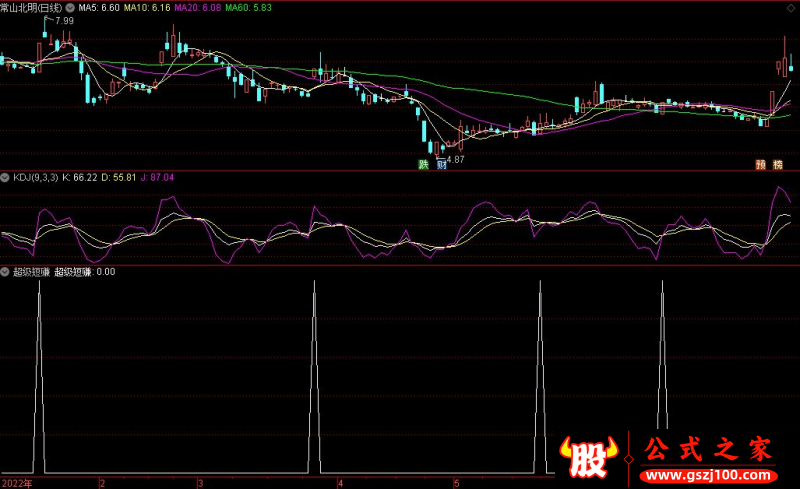Click the 股 bull logo icon

click(589, 457)
